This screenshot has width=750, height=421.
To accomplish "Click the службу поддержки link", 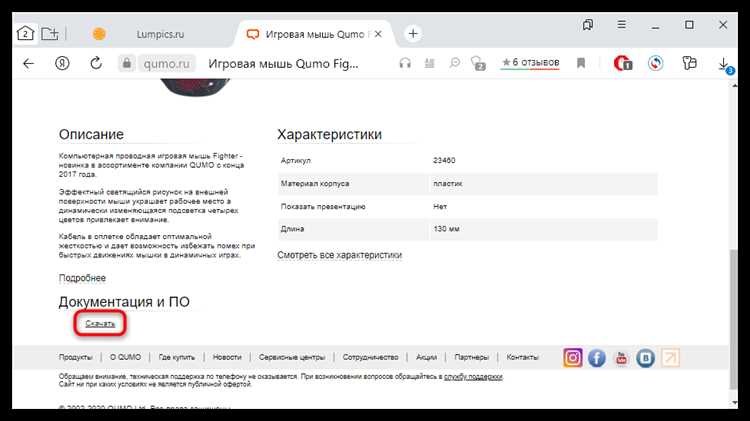I will (x=474, y=377).
